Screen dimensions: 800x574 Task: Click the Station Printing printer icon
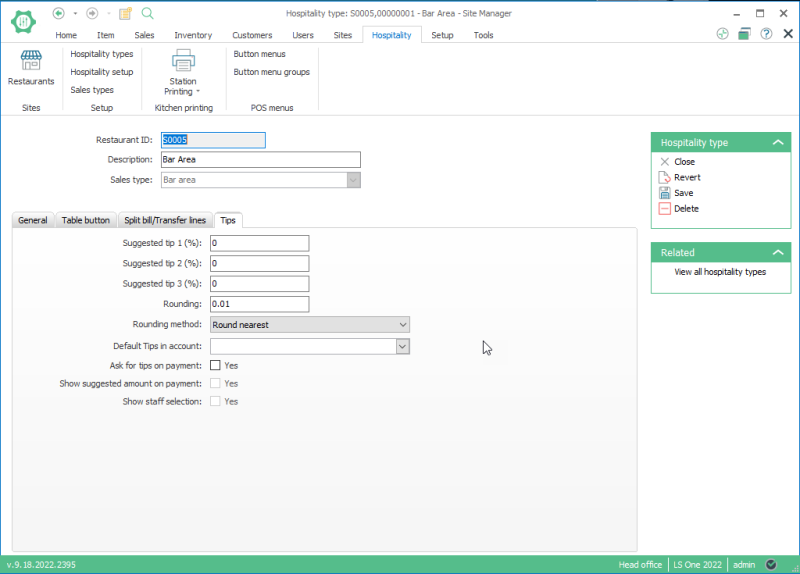[183, 60]
